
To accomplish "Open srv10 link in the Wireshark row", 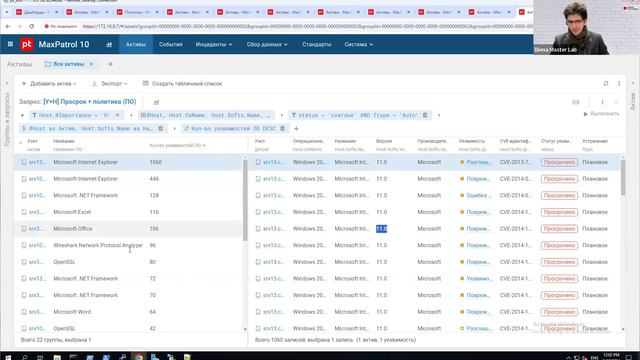I will click(37, 245).
